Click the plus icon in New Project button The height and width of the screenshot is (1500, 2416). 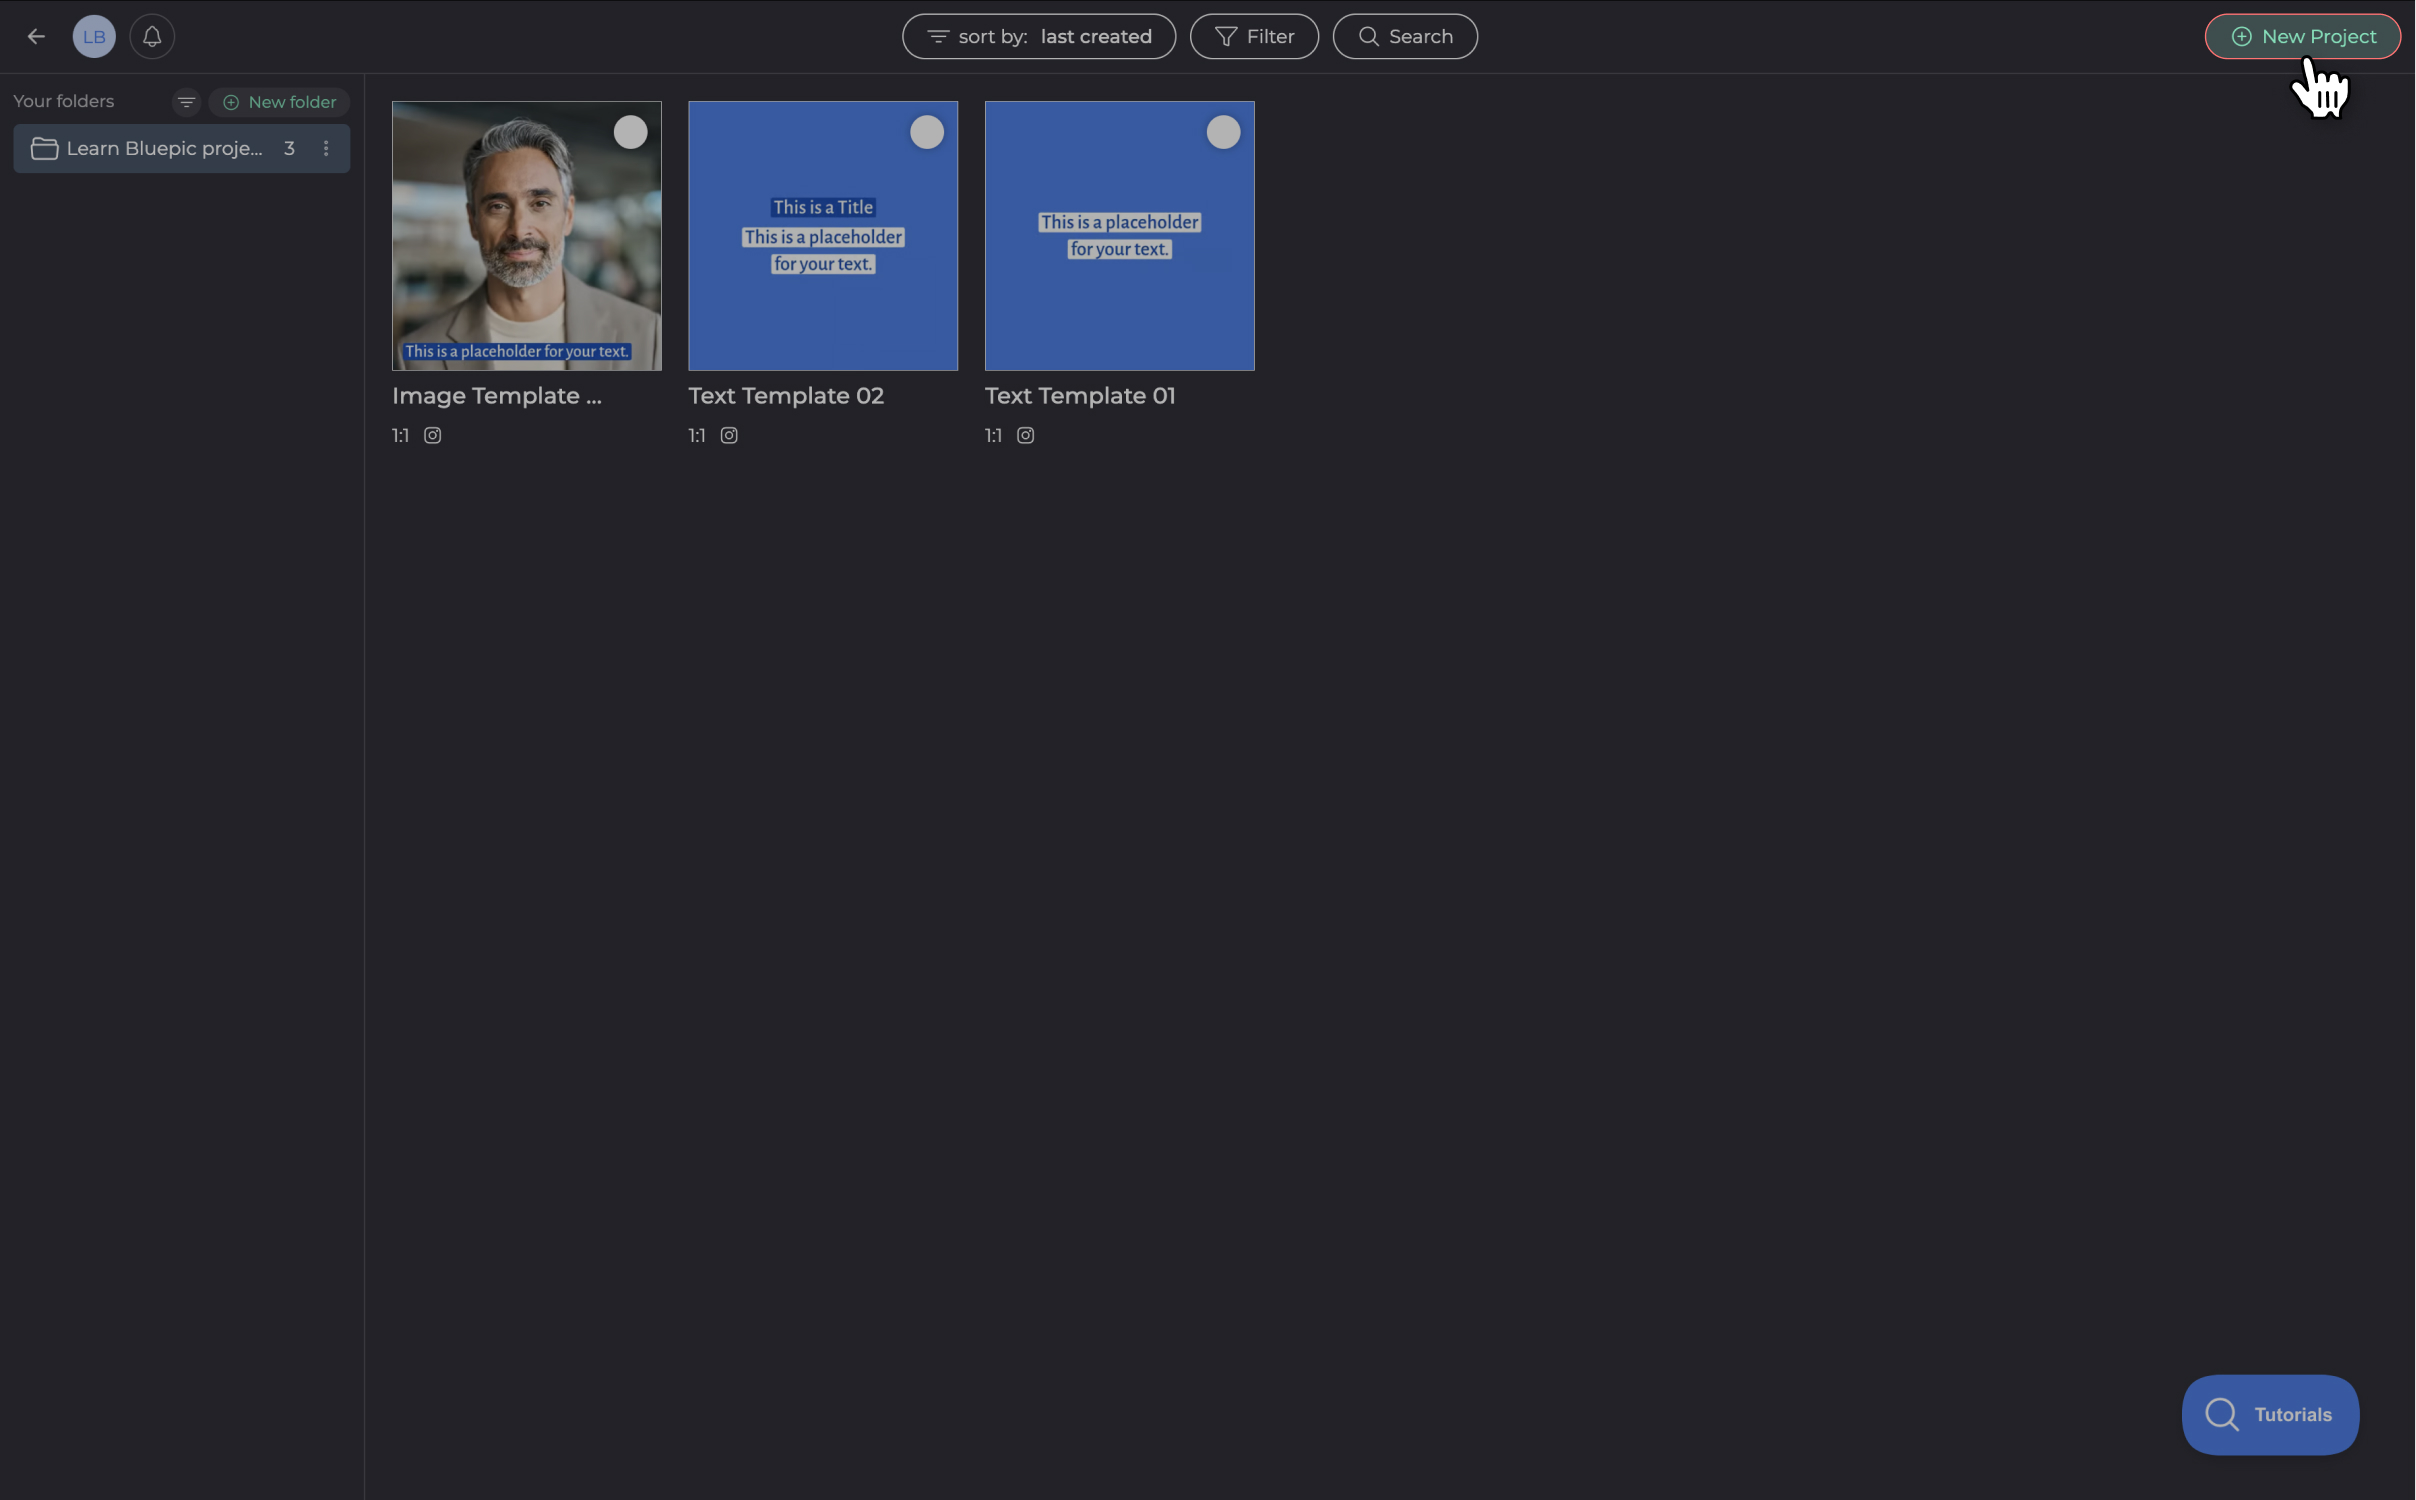tap(2242, 37)
